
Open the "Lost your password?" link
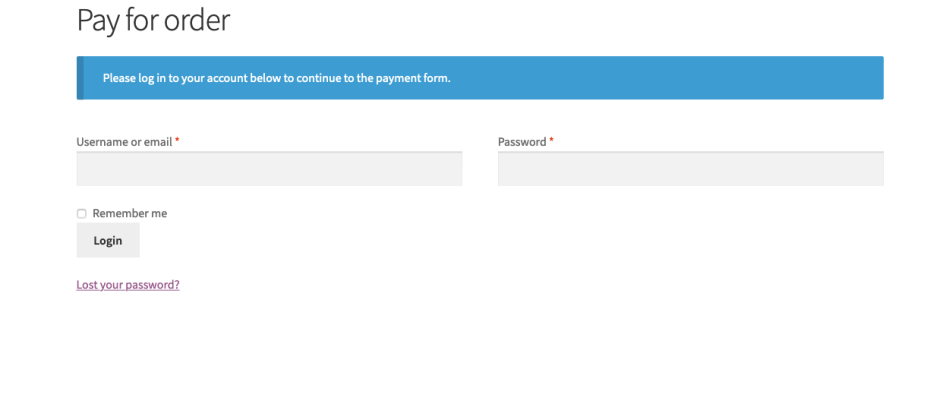[128, 284]
